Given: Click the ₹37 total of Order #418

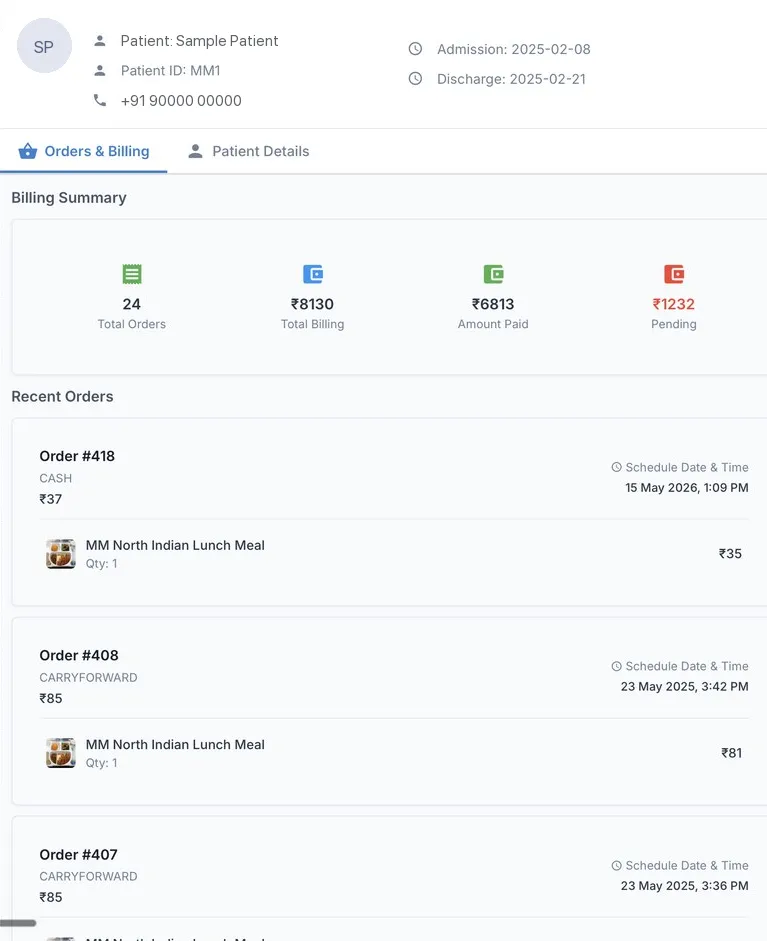Looking at the screenshot, I should (50, 499).
